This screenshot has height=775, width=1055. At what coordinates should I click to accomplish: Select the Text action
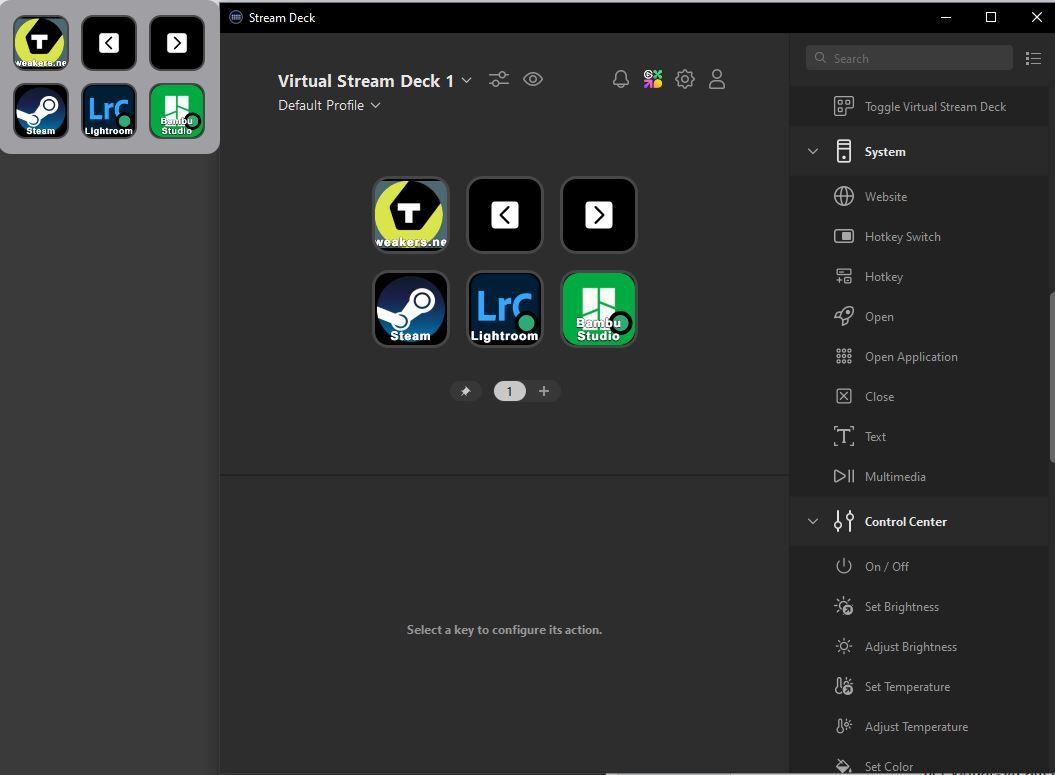pyautogui.click(x=919, y=437)
